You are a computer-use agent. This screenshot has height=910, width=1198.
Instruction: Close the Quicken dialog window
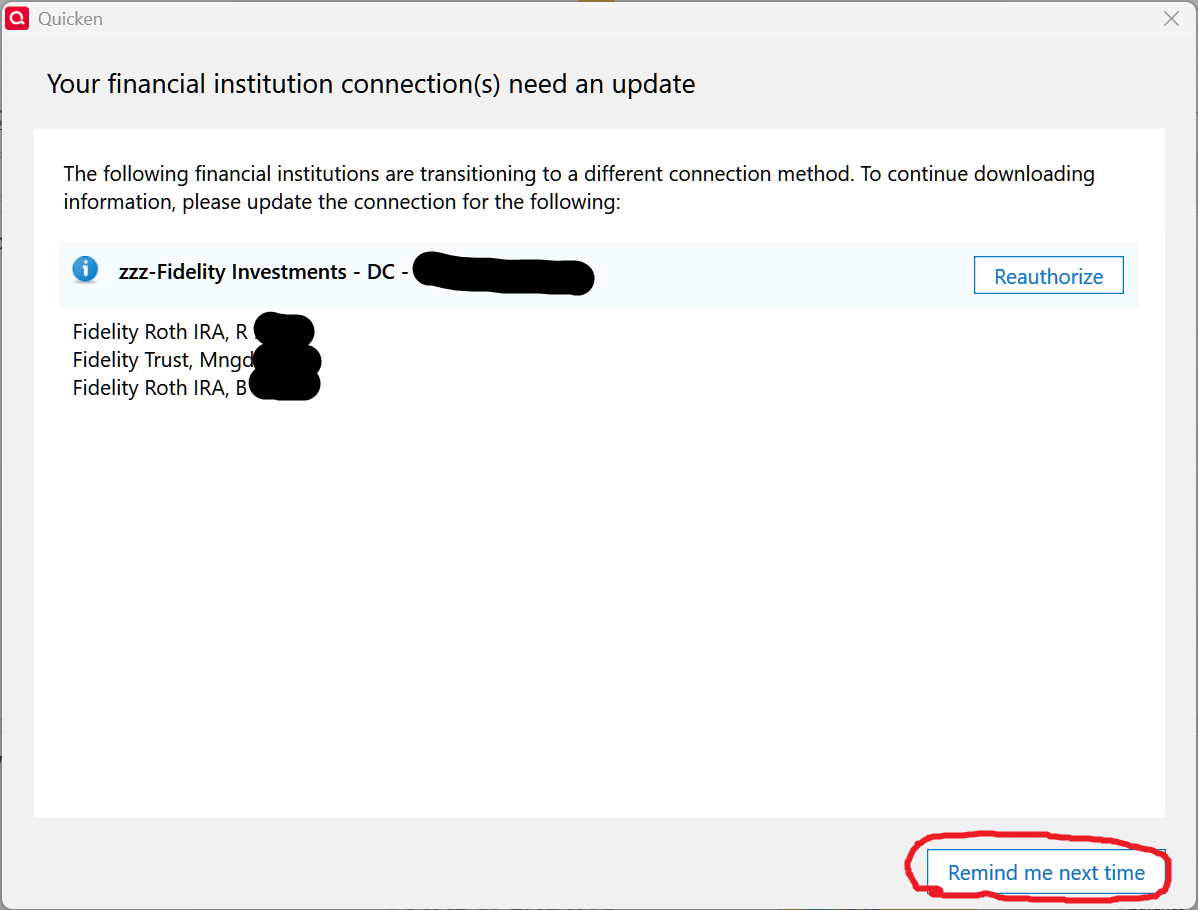coord(1170,18)
